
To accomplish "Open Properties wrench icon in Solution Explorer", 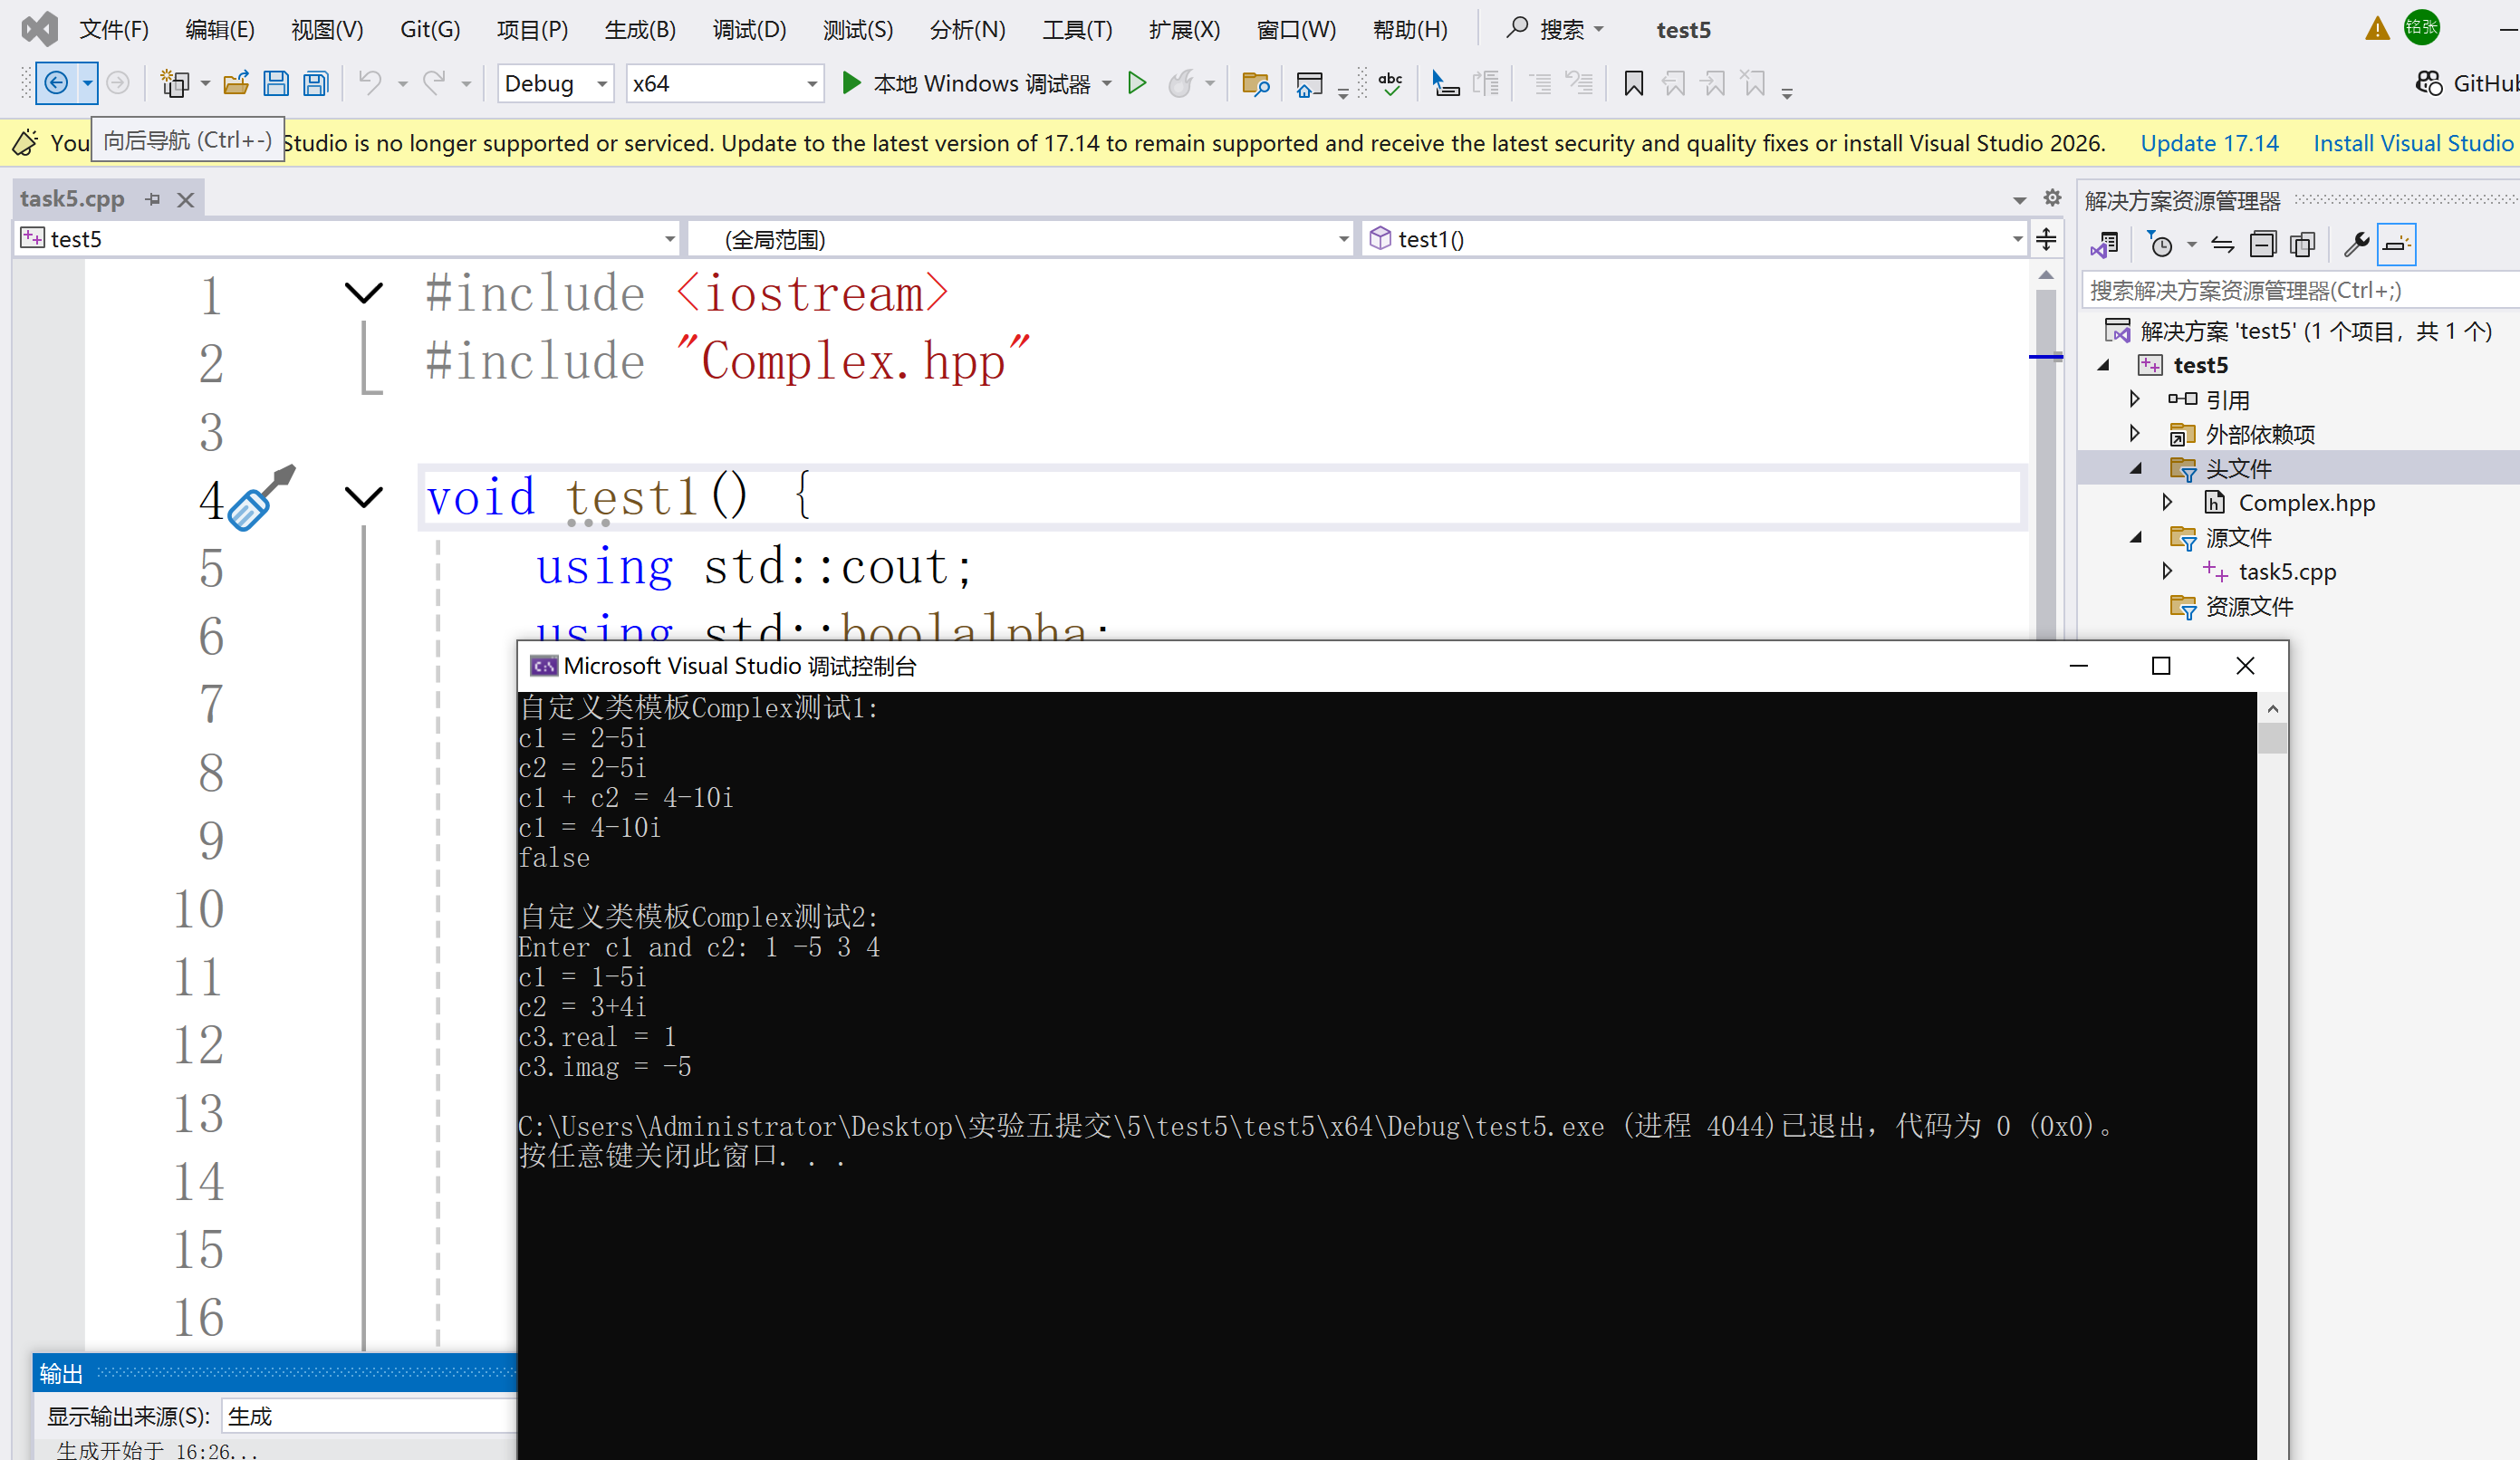I will coord(2356,244).
